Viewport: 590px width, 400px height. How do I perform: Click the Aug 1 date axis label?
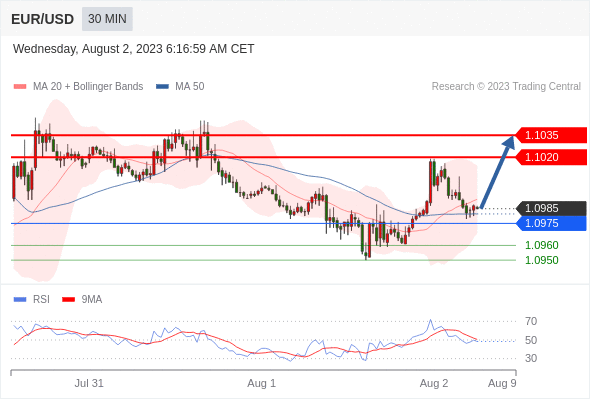pos(262,383)
